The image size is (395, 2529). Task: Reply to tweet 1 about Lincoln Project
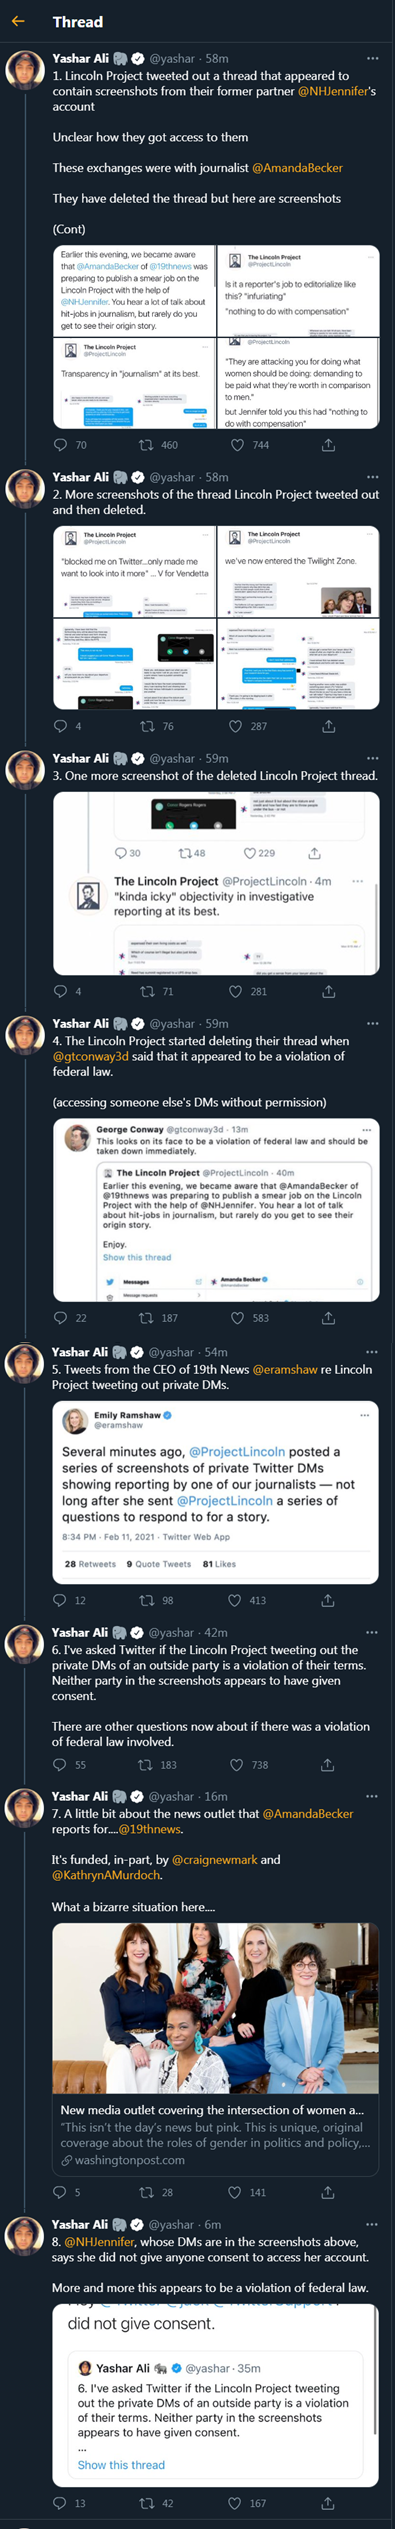point(60,445)
